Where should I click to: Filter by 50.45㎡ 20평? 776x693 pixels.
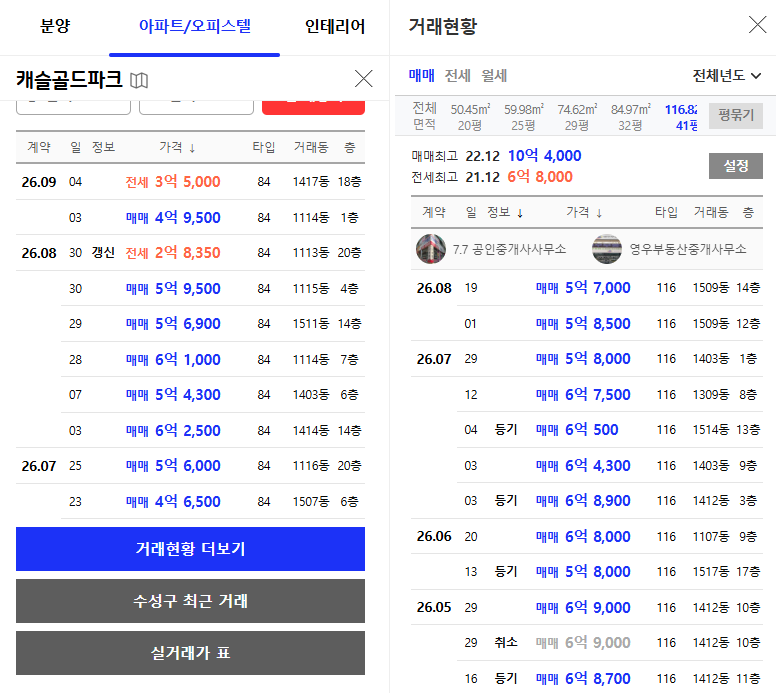point(470,117)
